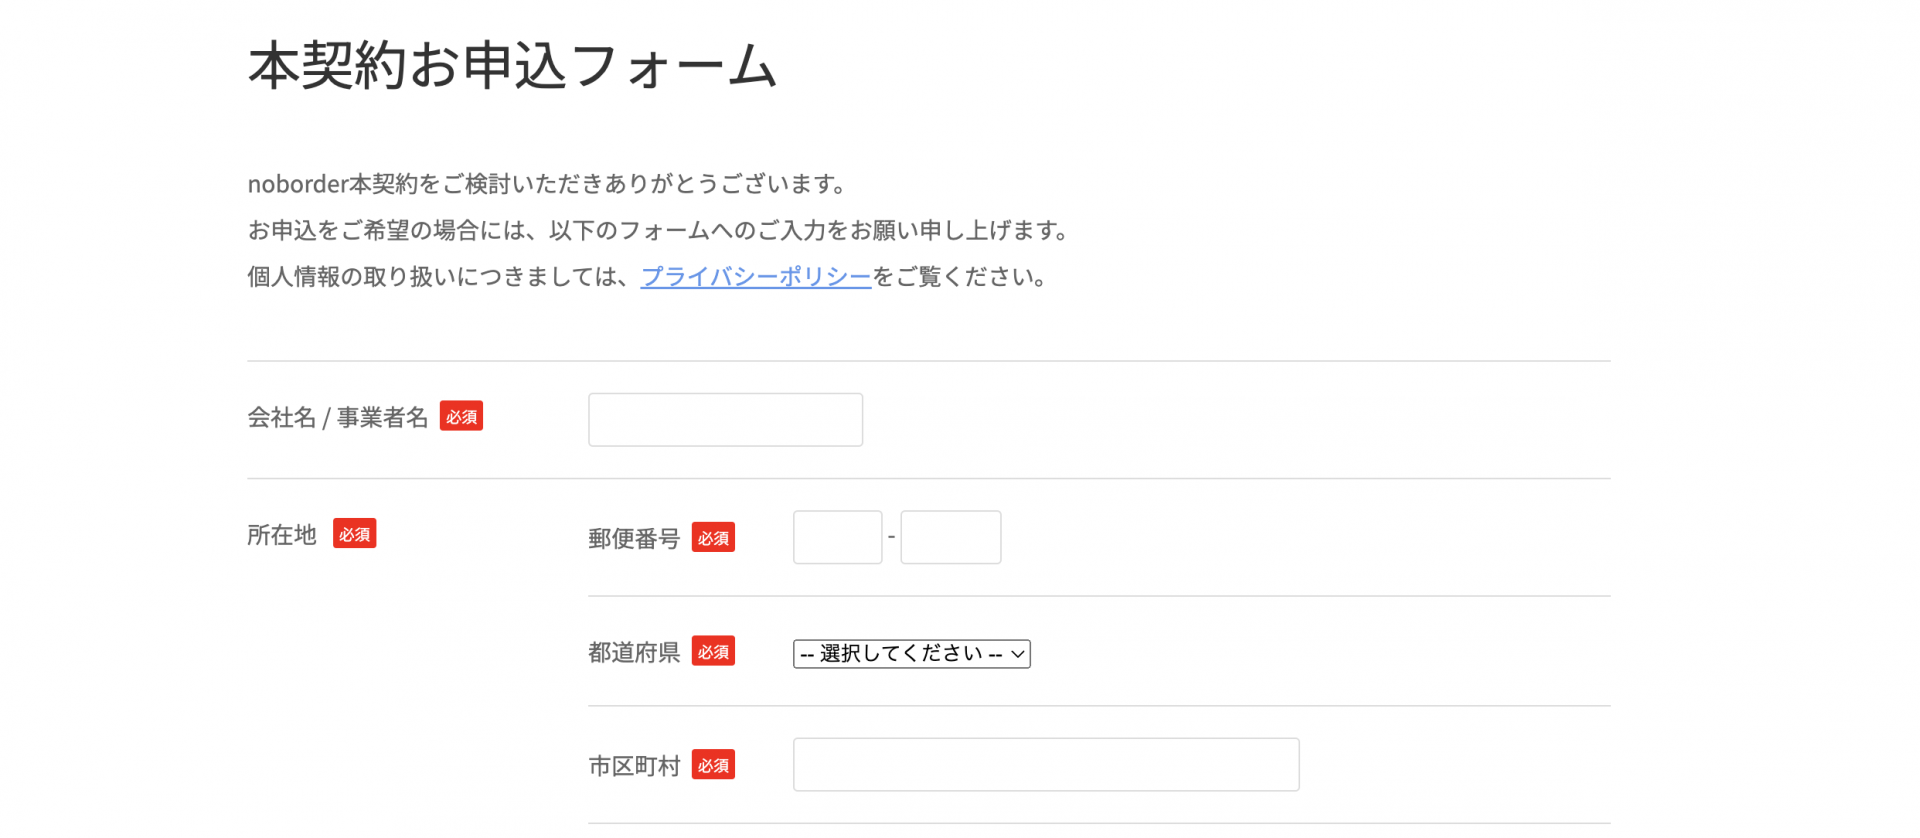Screen dimensions: 1920x838
Task: Click the 必須 badge next to 所在地
Action: pyautogui.click(x=355, y=534)
